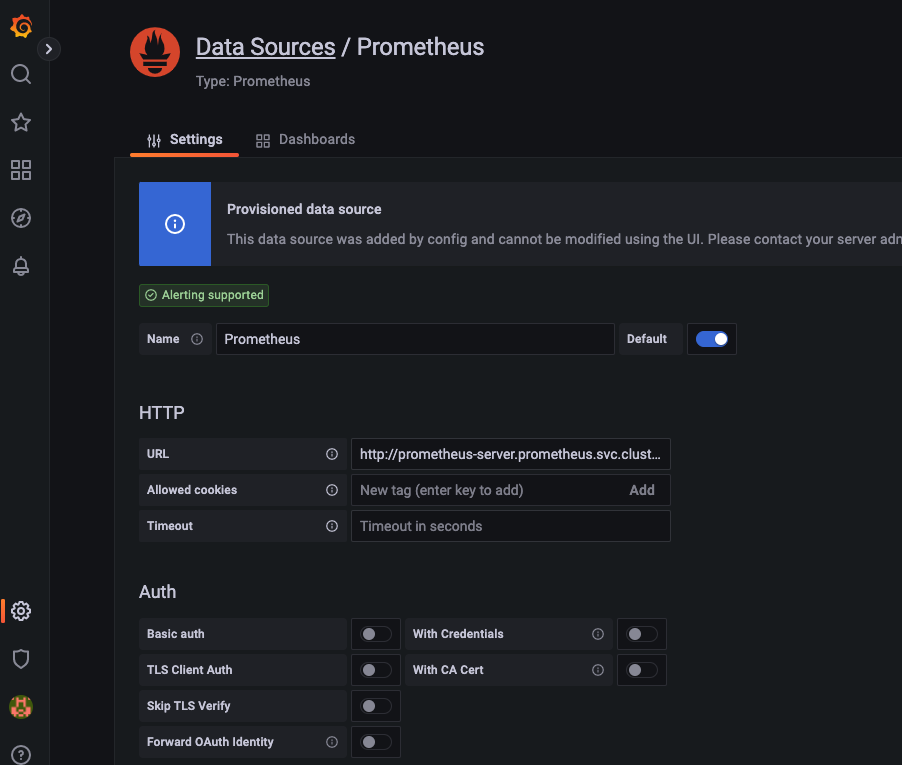Image resolution: width=902 pixels, height=765 pixels.
Task: Switch to the Dashboards tab
Action: (x=305, y=140)
